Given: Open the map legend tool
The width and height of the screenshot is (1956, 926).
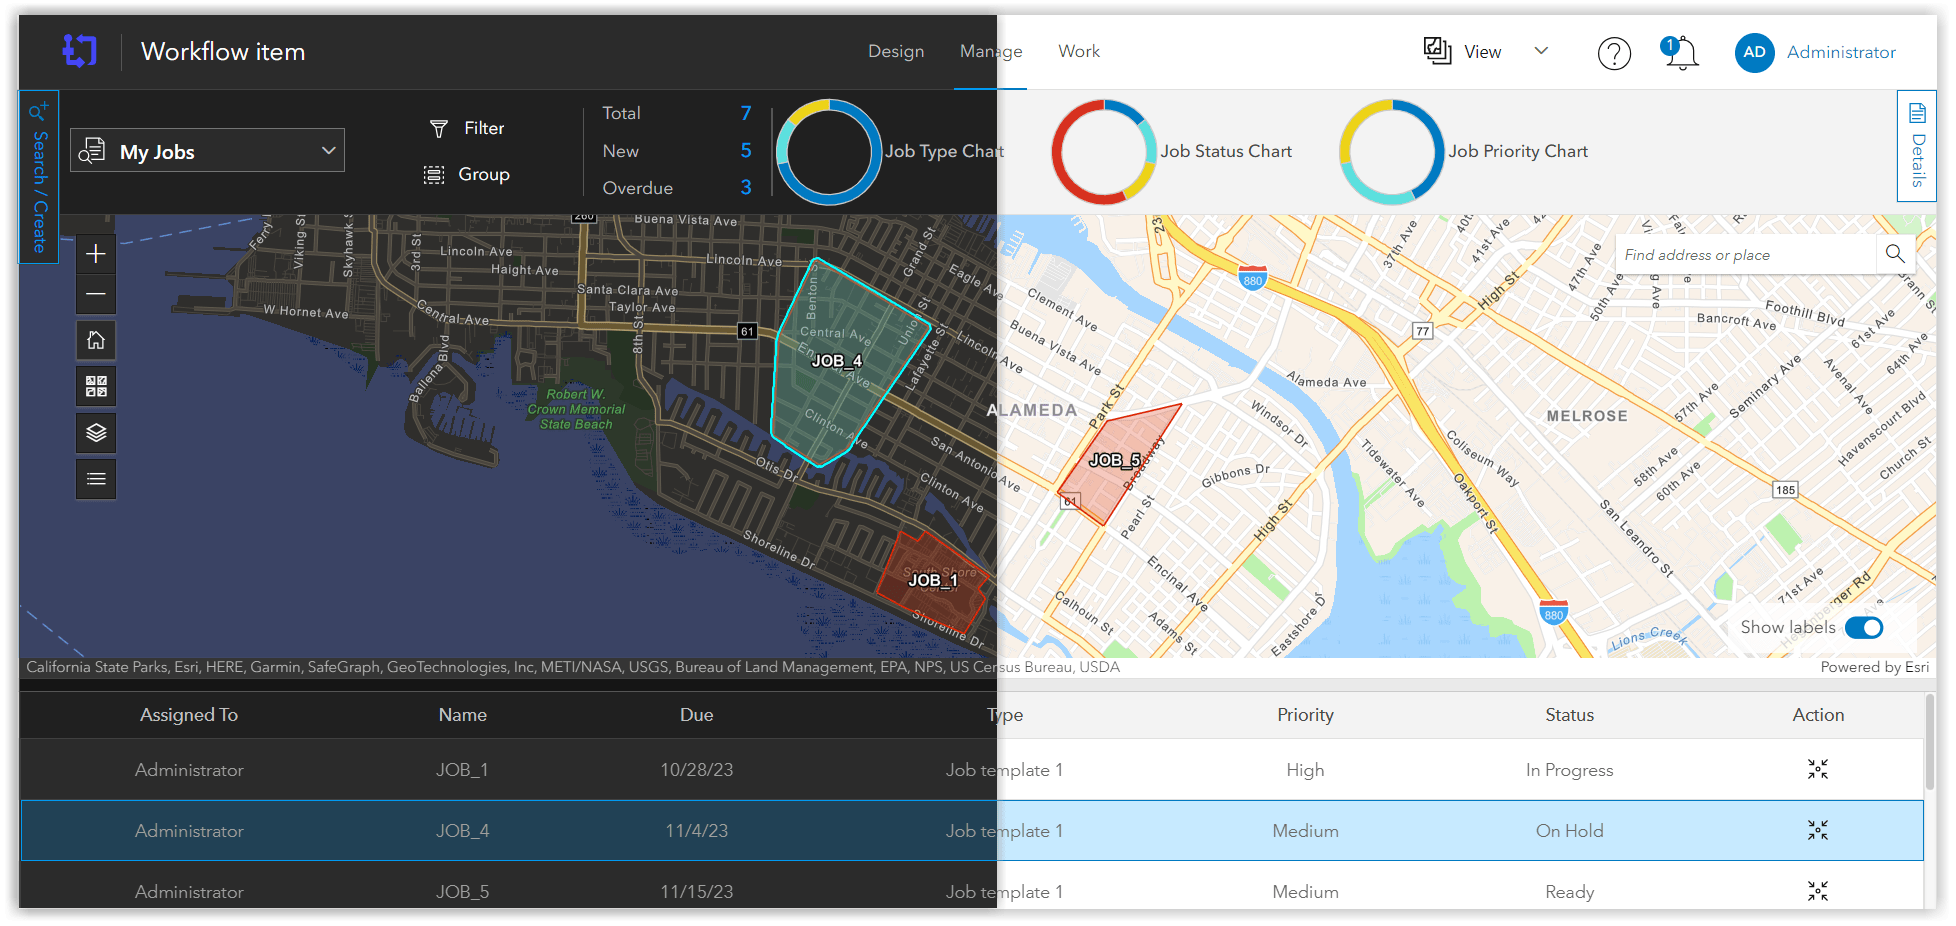Looking at the screenshot, I should point(96,479).
